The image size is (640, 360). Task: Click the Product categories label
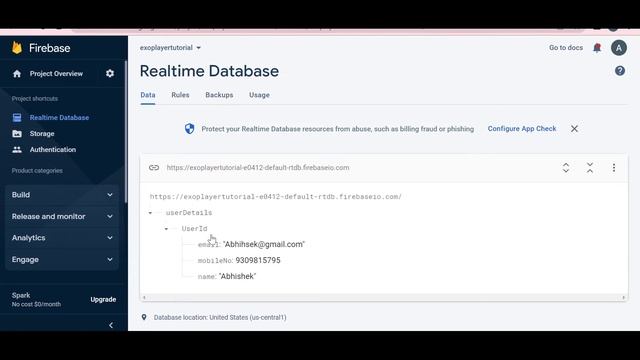click(37, 171)
